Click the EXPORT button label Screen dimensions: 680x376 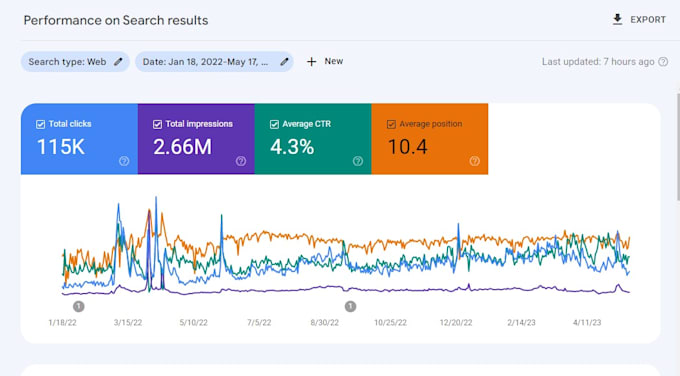pos(648,20)
